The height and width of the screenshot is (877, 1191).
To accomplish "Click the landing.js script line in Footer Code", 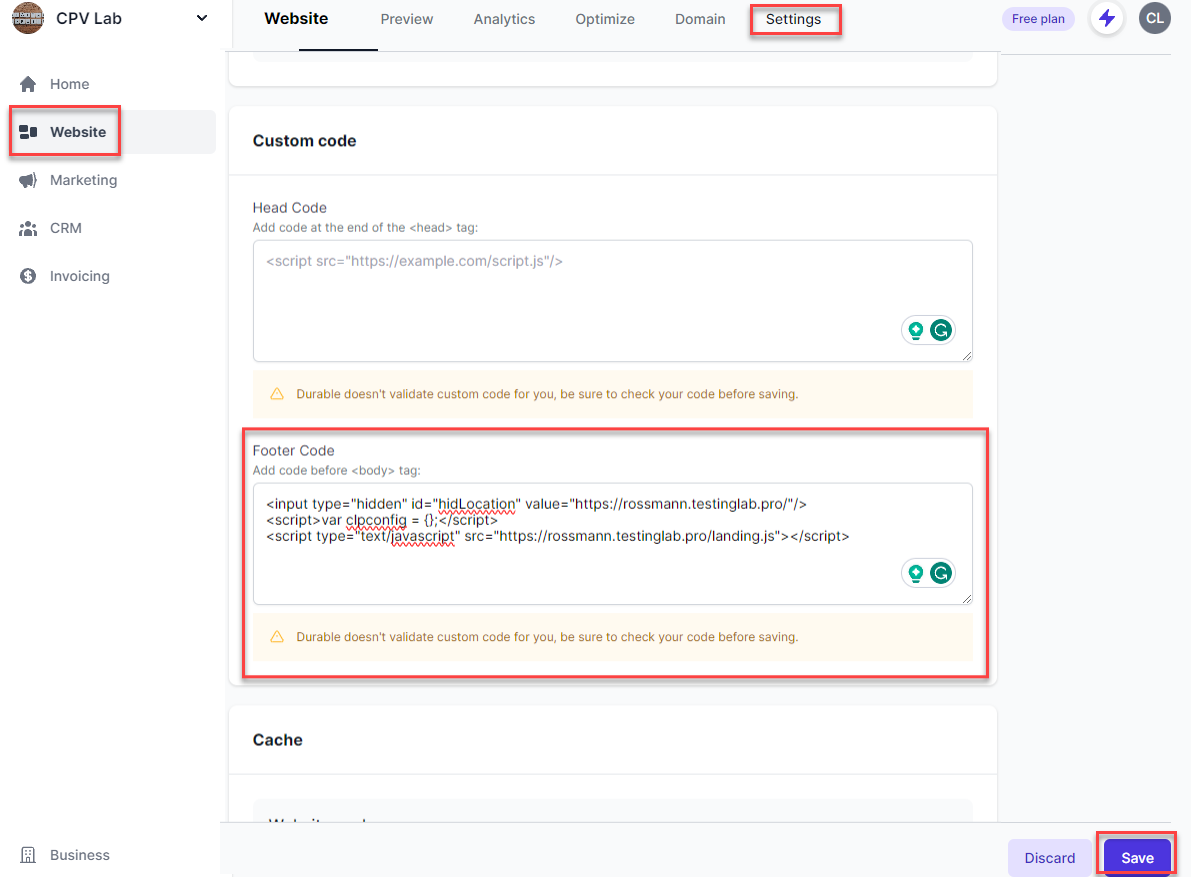I will click(558, 536).
